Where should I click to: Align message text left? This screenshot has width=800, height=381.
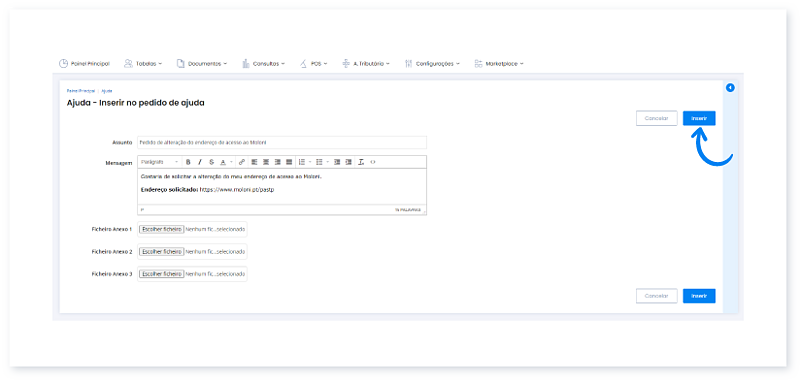pyautogui.click(x=255, y=162)
